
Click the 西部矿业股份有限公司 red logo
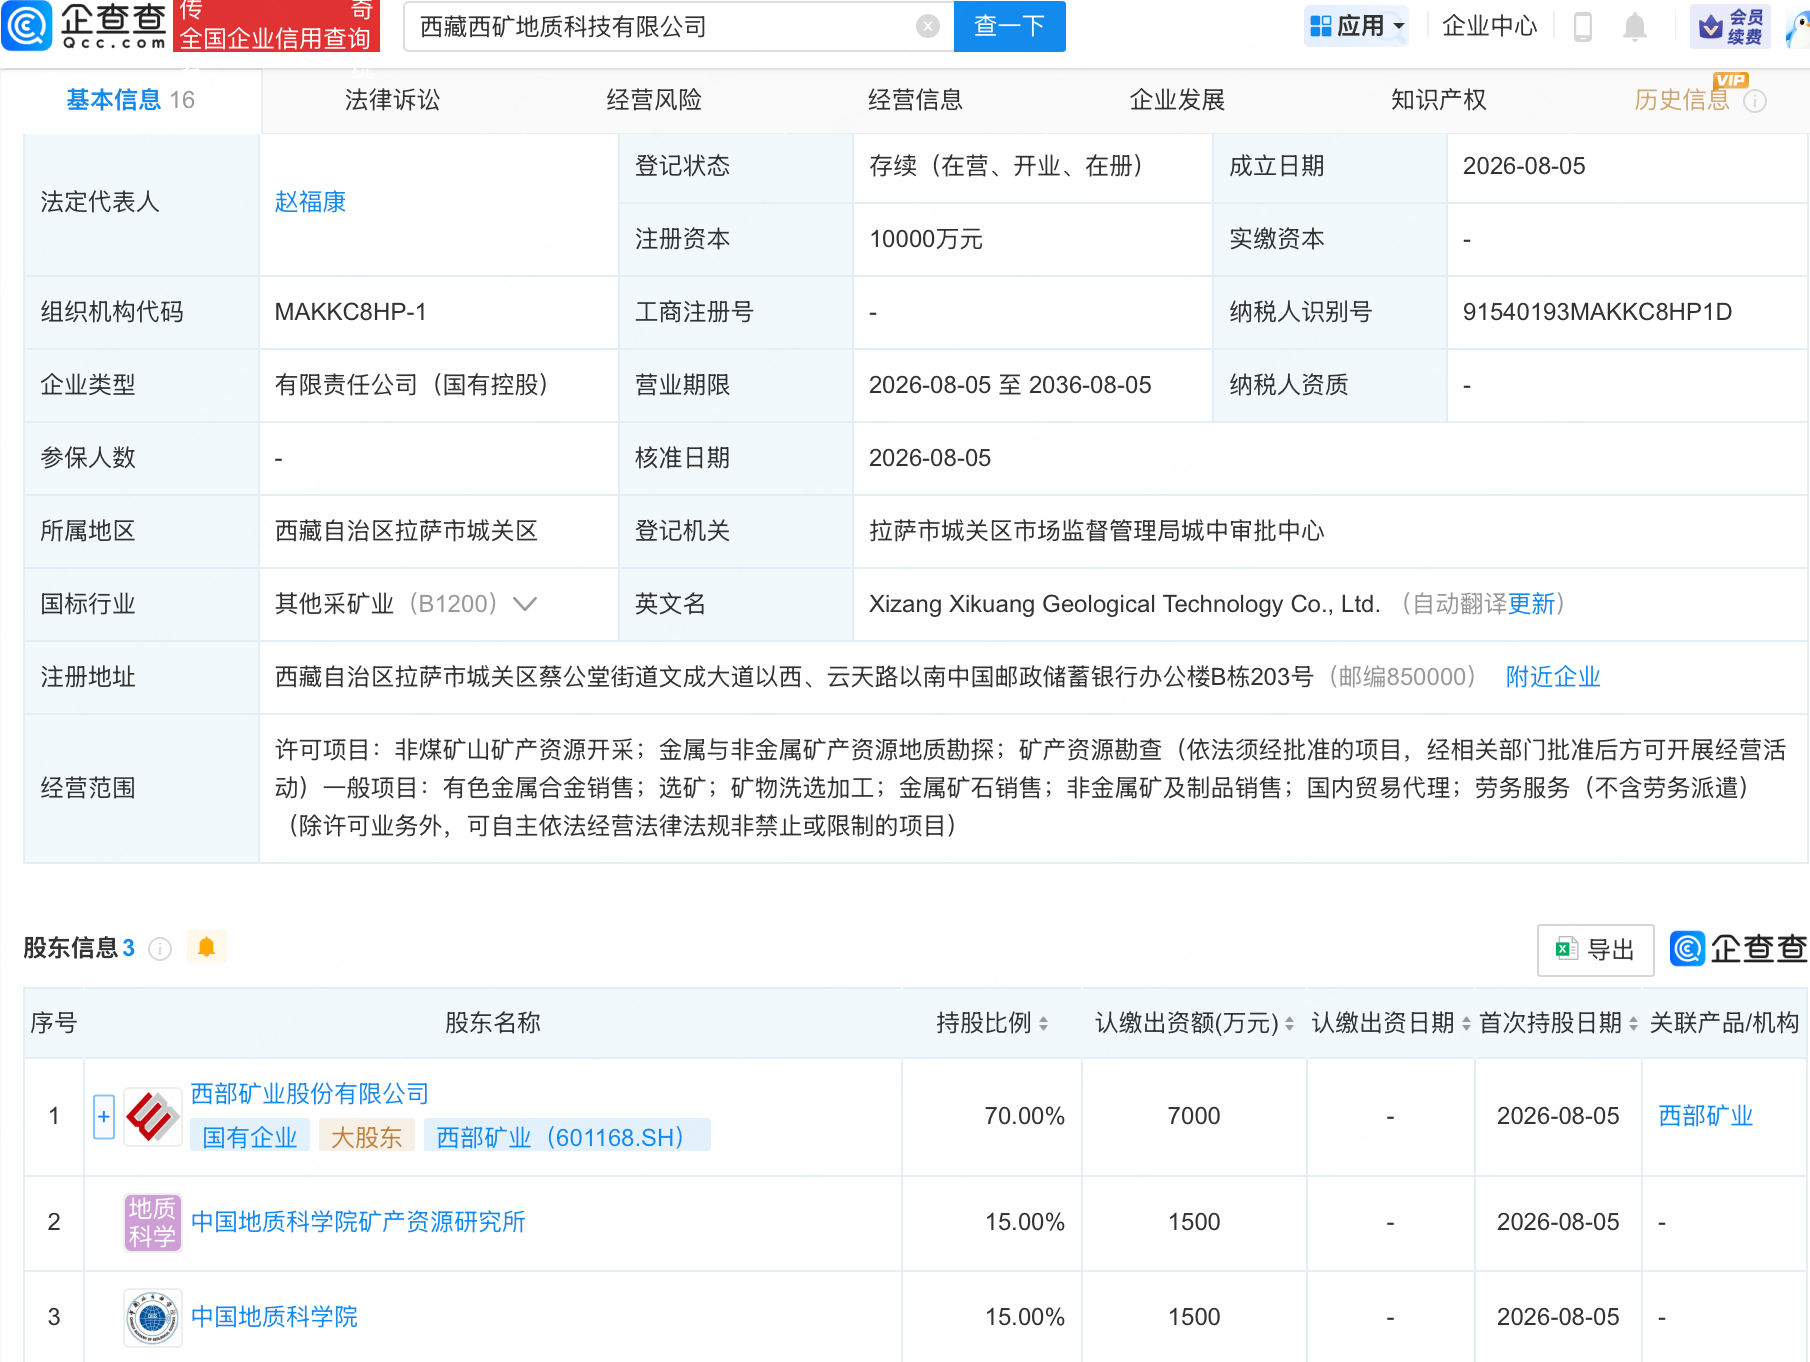pos(153,1116)
